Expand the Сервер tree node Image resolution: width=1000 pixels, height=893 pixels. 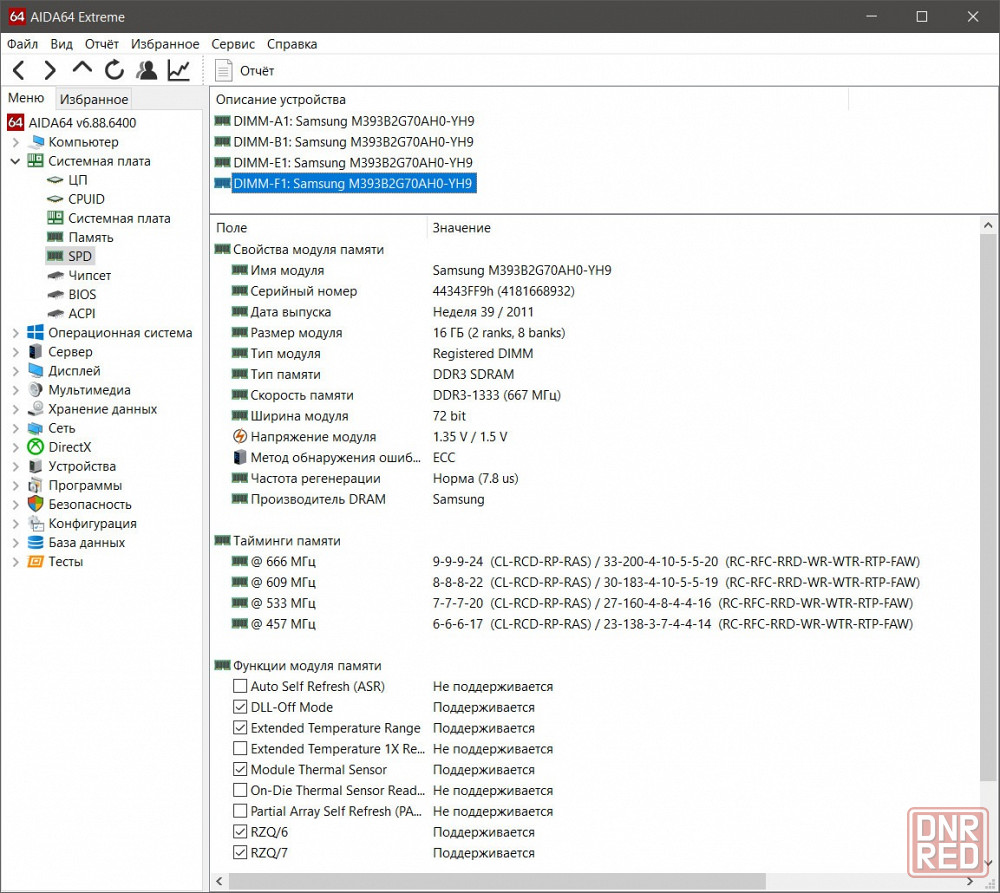pyautogui.click(x=16, y=352)
